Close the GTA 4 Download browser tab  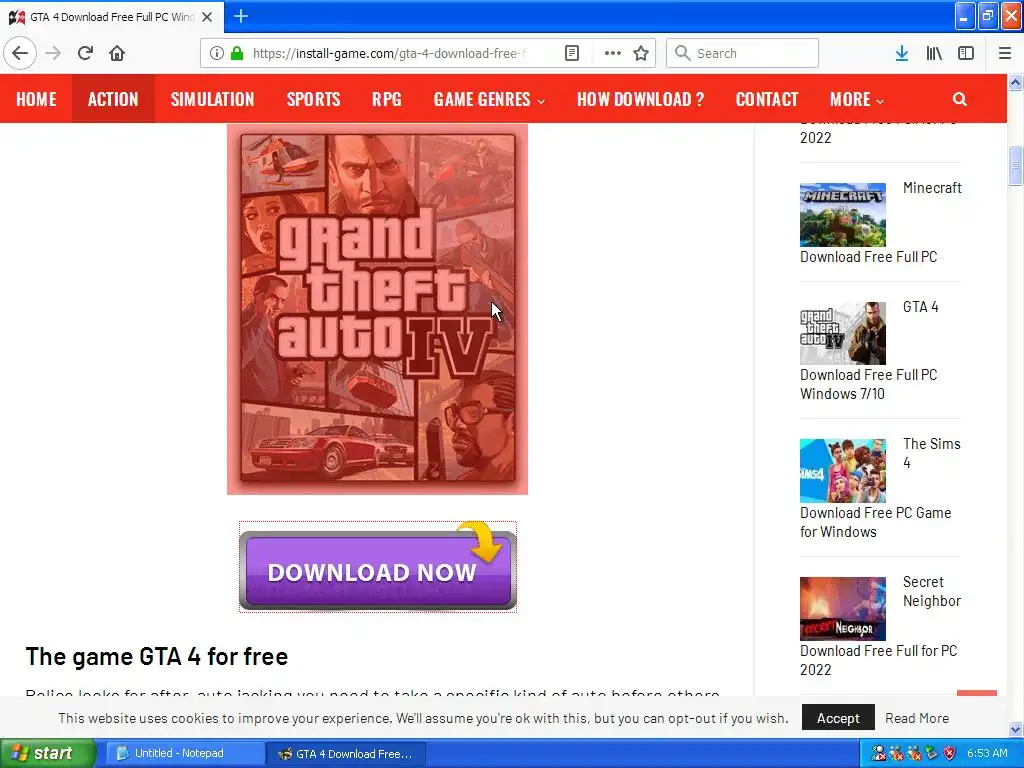click(x=207, y=17)
